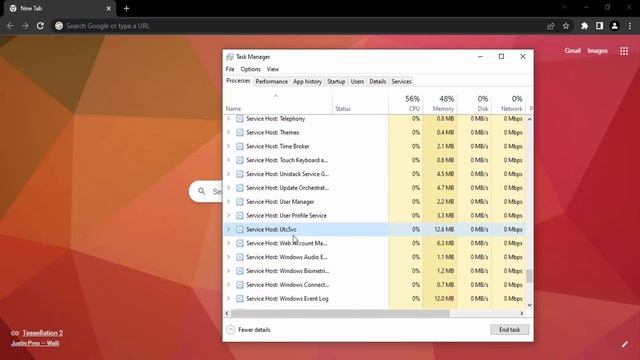This screenshot has height=360, width=640.
Task: Click Service Host: Windows Event Log icon
Action: pos(240,299)
